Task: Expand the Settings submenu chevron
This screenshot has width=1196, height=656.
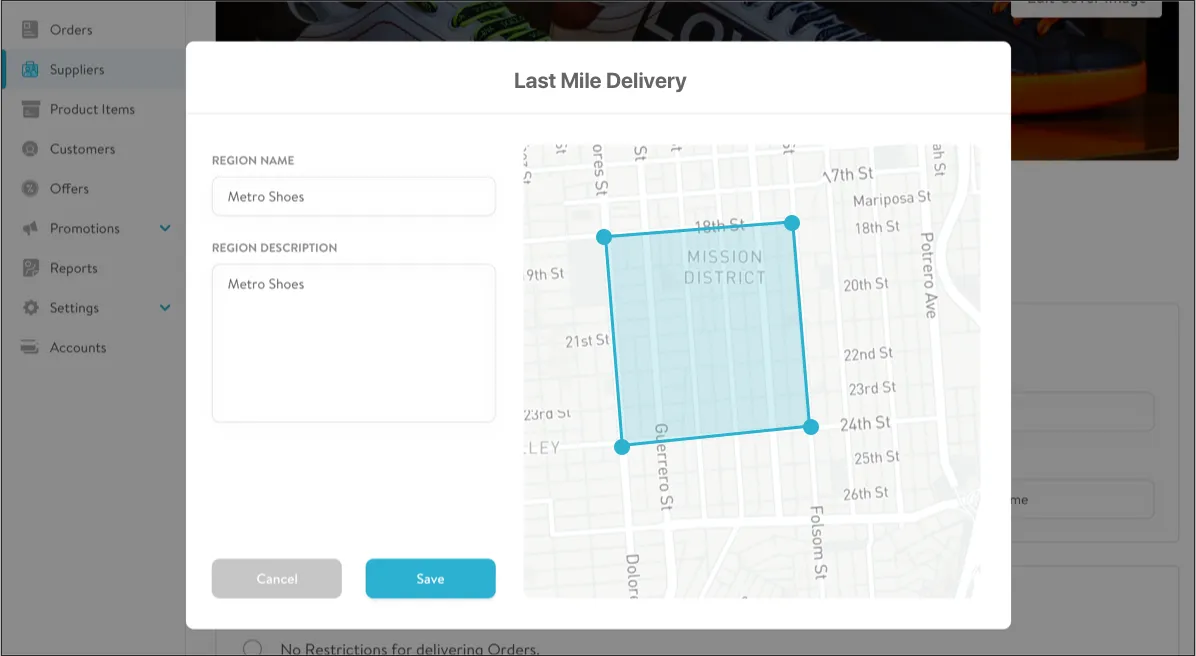Action: click(165, 308)
